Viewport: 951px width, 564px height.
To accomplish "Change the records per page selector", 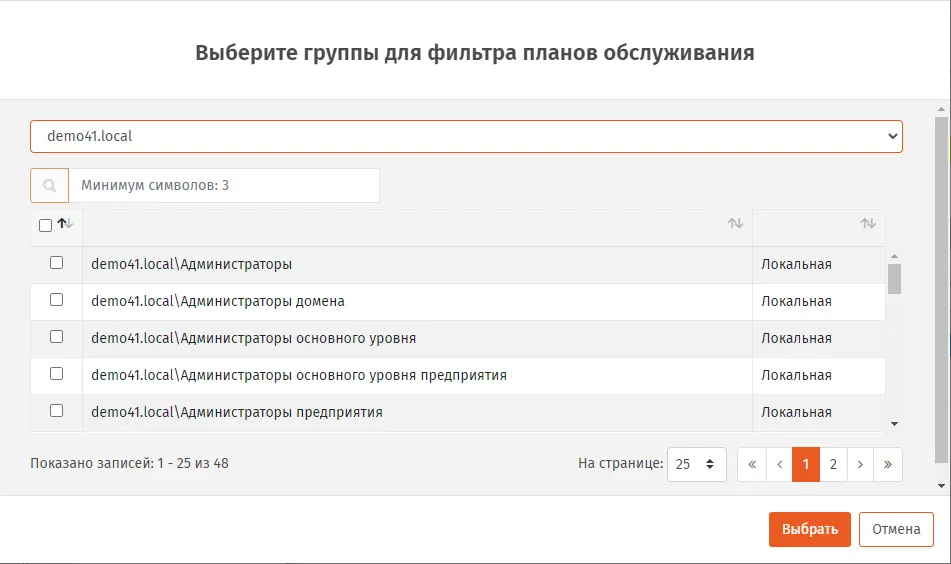I will click(x=696, y=465).
